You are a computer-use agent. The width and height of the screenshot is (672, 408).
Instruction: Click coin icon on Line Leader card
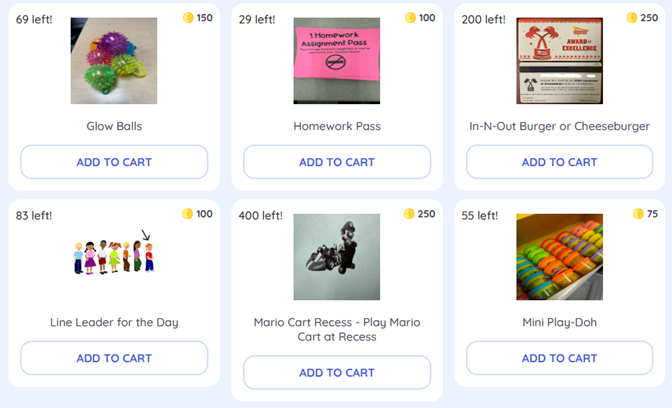point(188,214)
